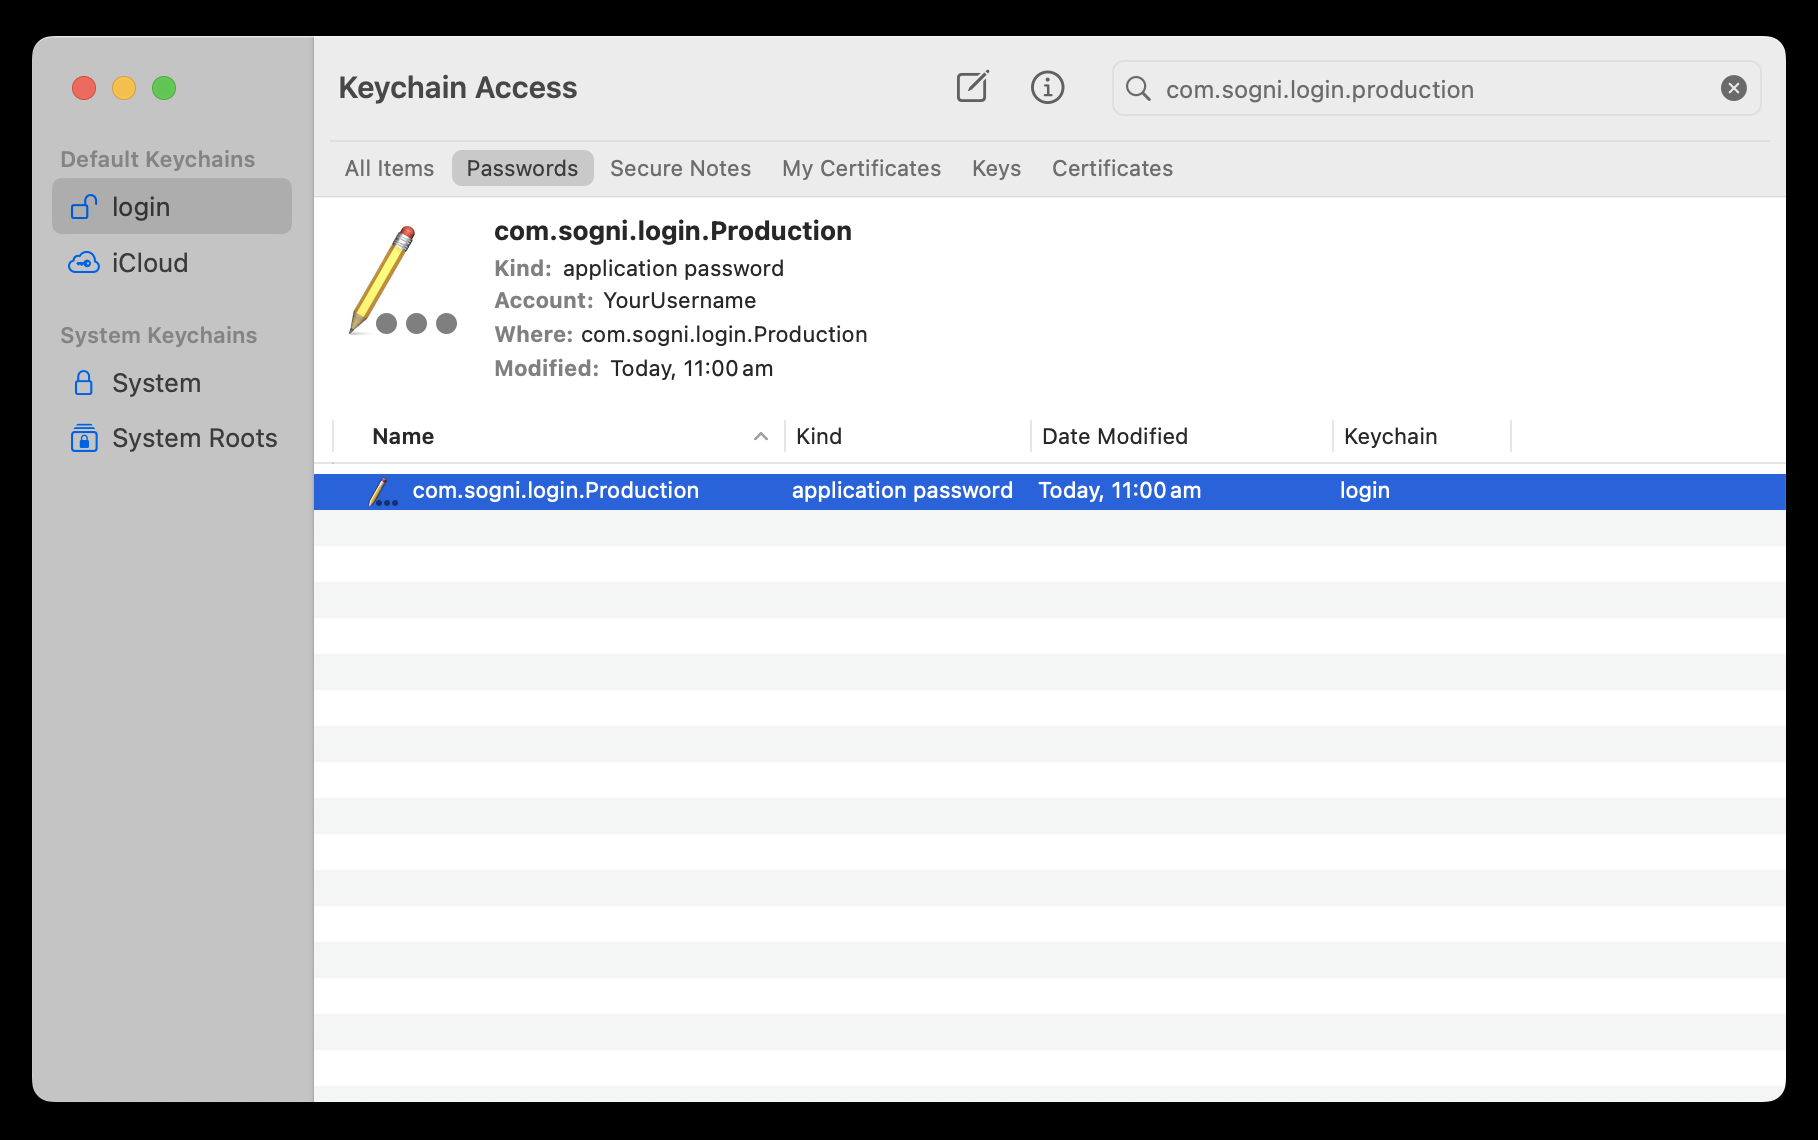The width and height of the screenshot is (1818, 1140).
Task: Select the login keychain in sidebar
Action: coord(172,207)
